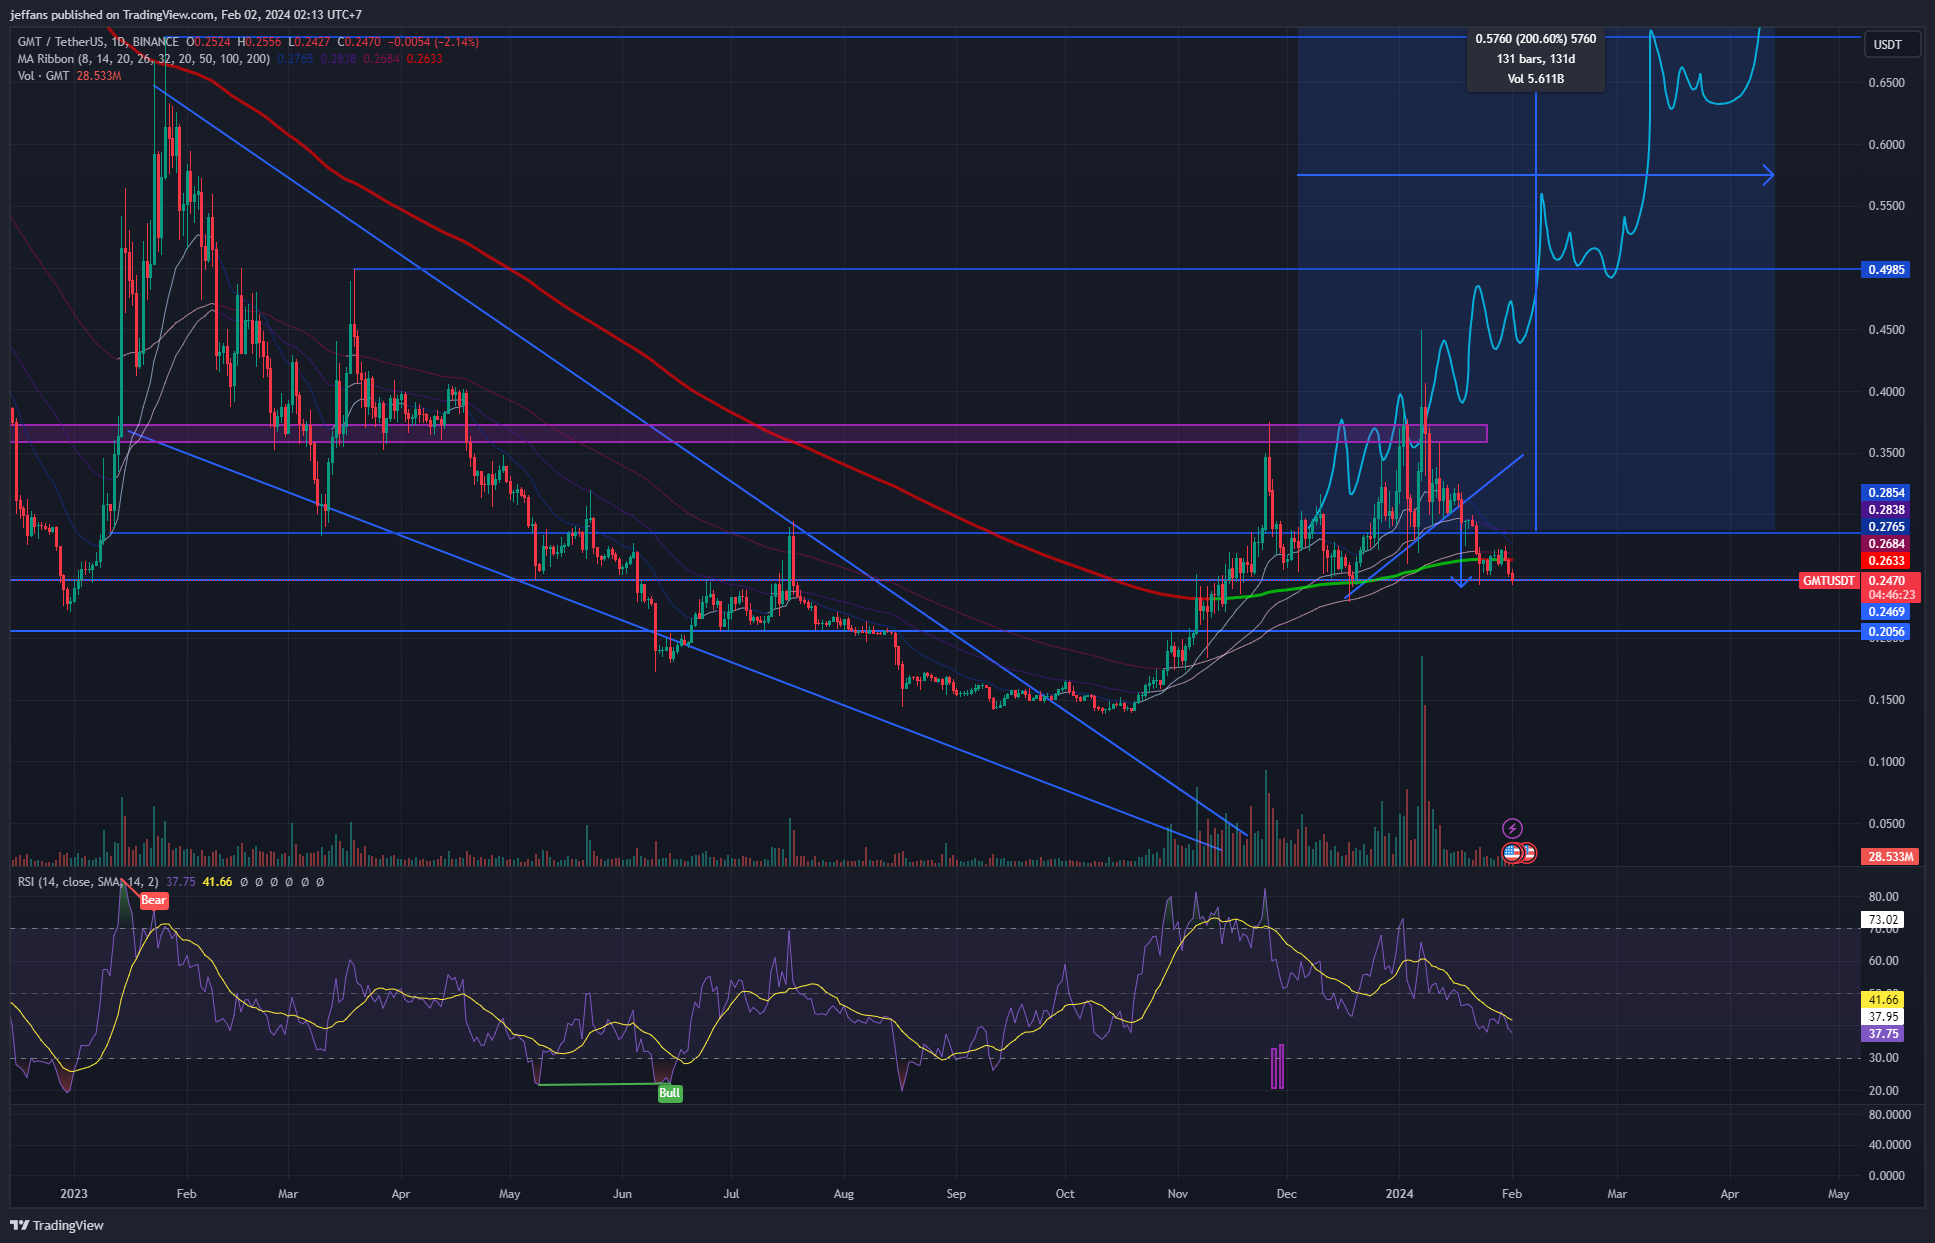Screen dimensions: 1935x1243
Task: Click the 0.2684 maroon price label
Action: 1887,544
